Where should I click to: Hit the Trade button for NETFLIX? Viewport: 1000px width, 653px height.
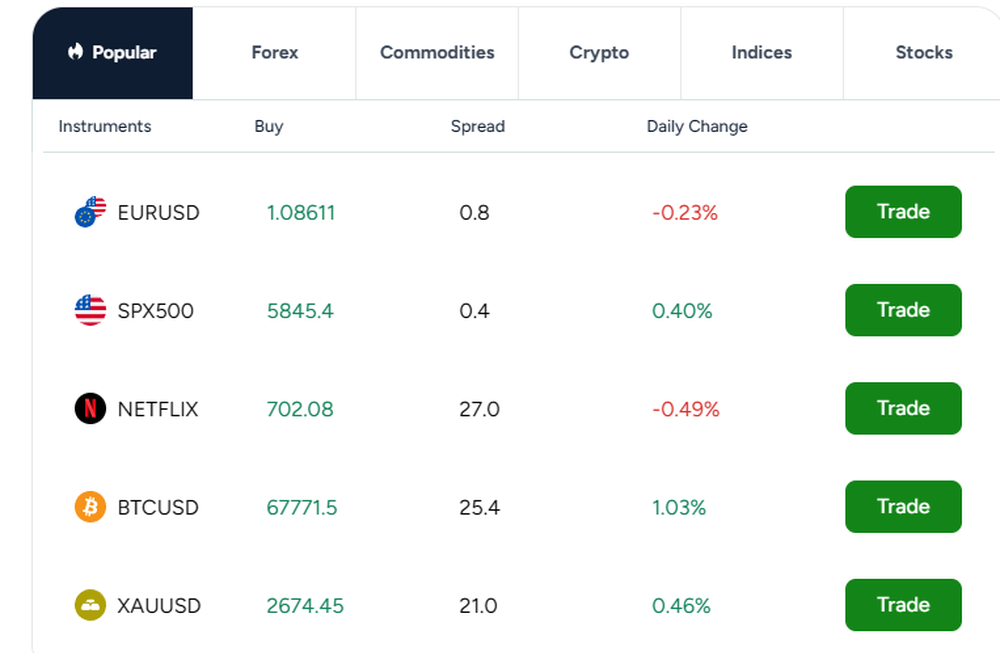[903, 408]
